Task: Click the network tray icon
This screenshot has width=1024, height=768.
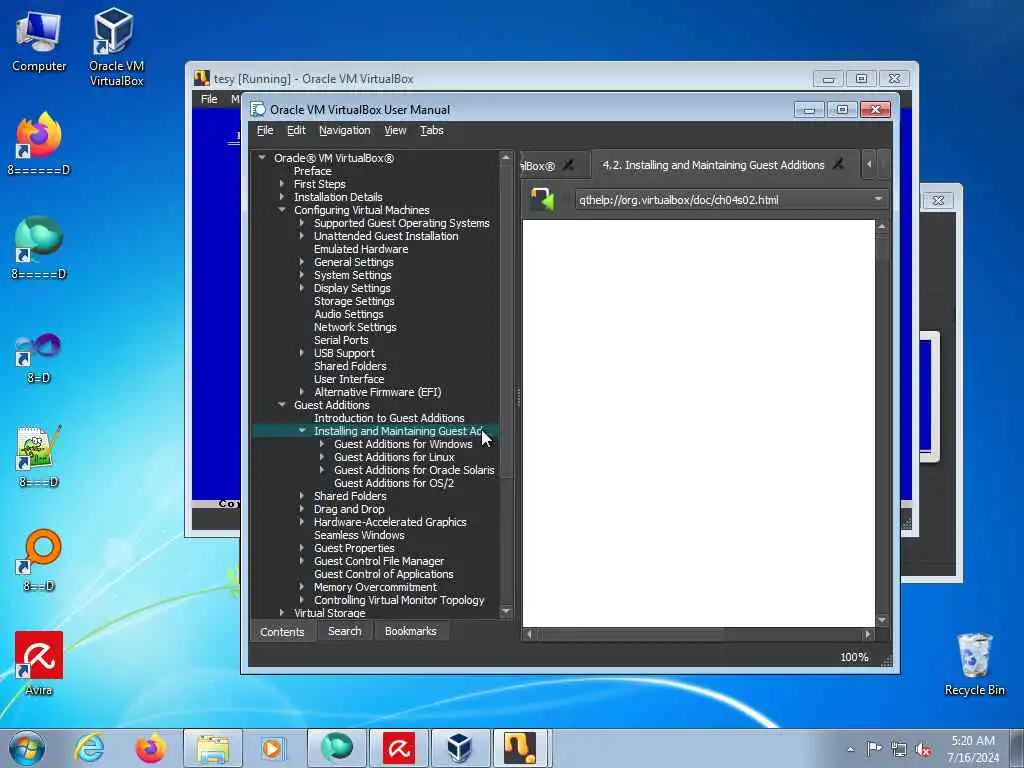Action: [899, 750]
